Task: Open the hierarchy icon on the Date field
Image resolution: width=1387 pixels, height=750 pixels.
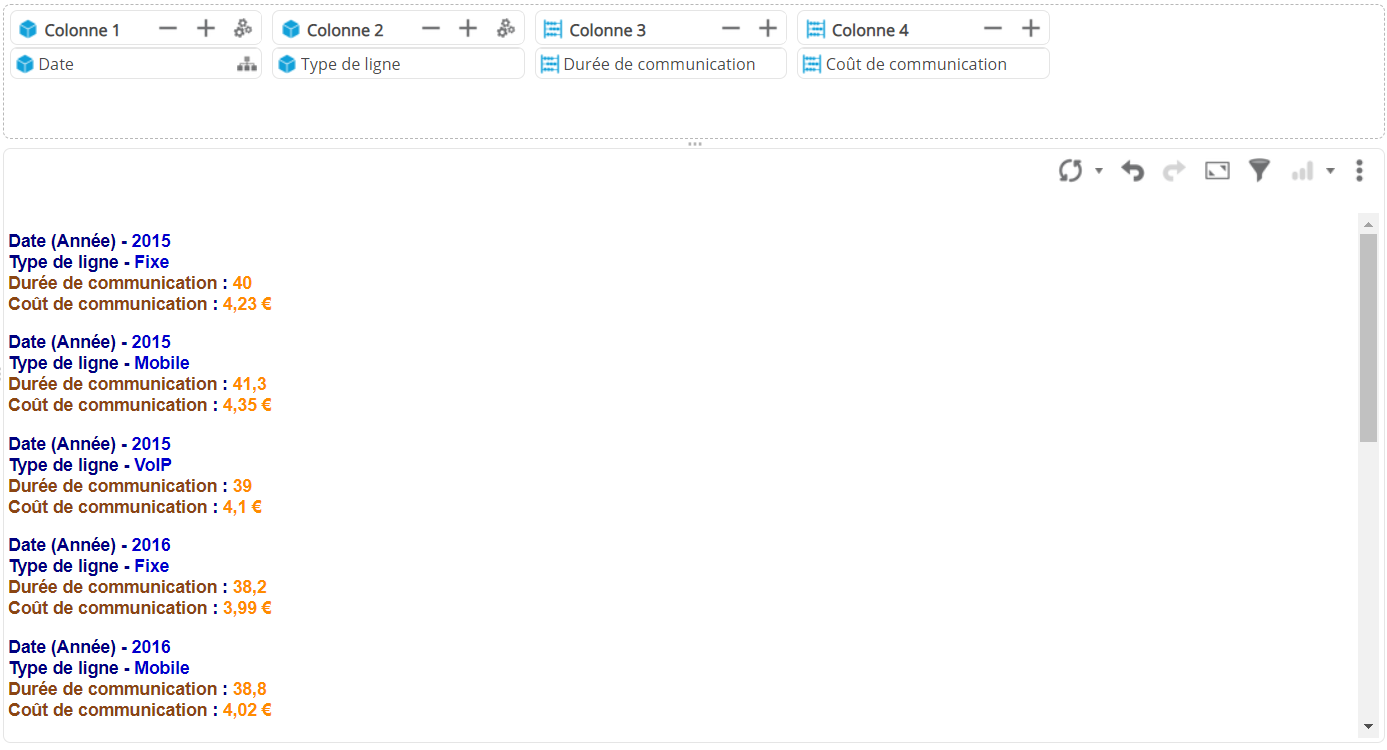Action: 246,64
